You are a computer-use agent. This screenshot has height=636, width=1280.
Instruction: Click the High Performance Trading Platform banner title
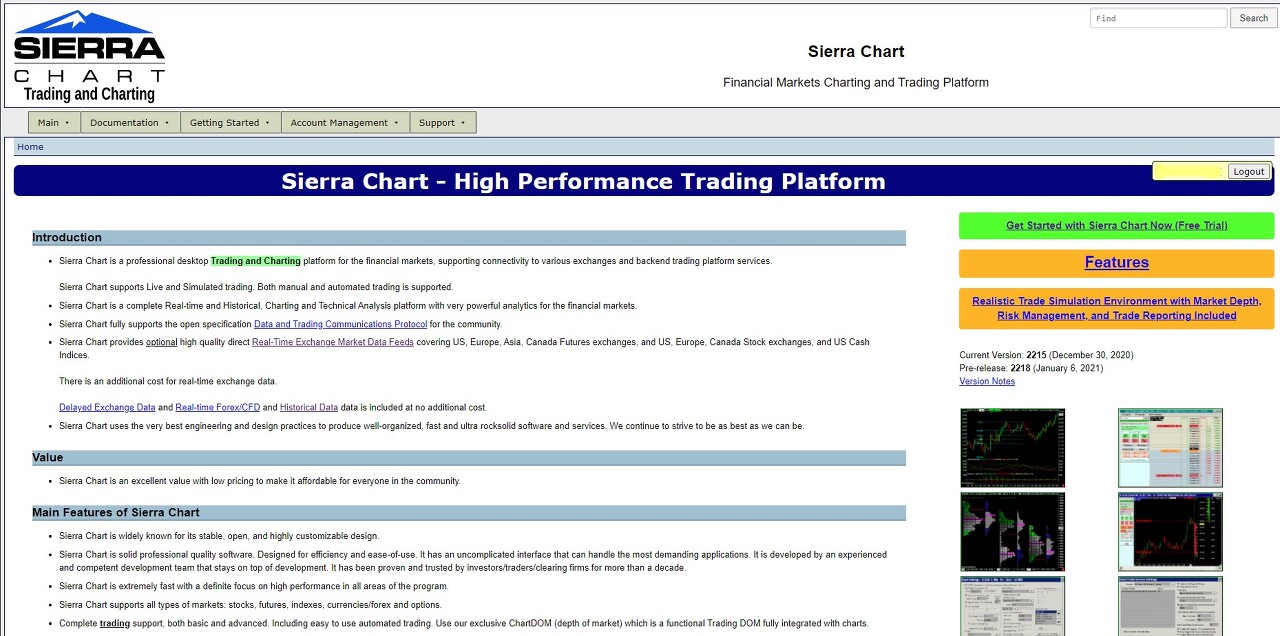pyautogui.click(x=583, y=181)
